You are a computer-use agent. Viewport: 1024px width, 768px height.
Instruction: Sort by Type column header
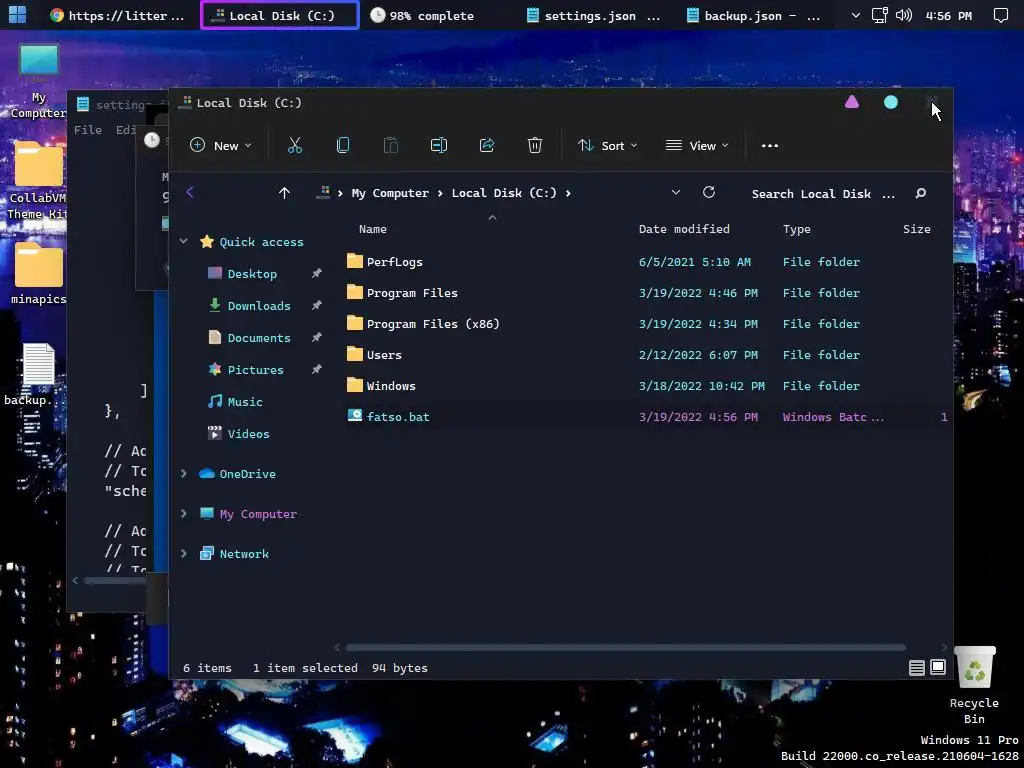coord(797,229)
